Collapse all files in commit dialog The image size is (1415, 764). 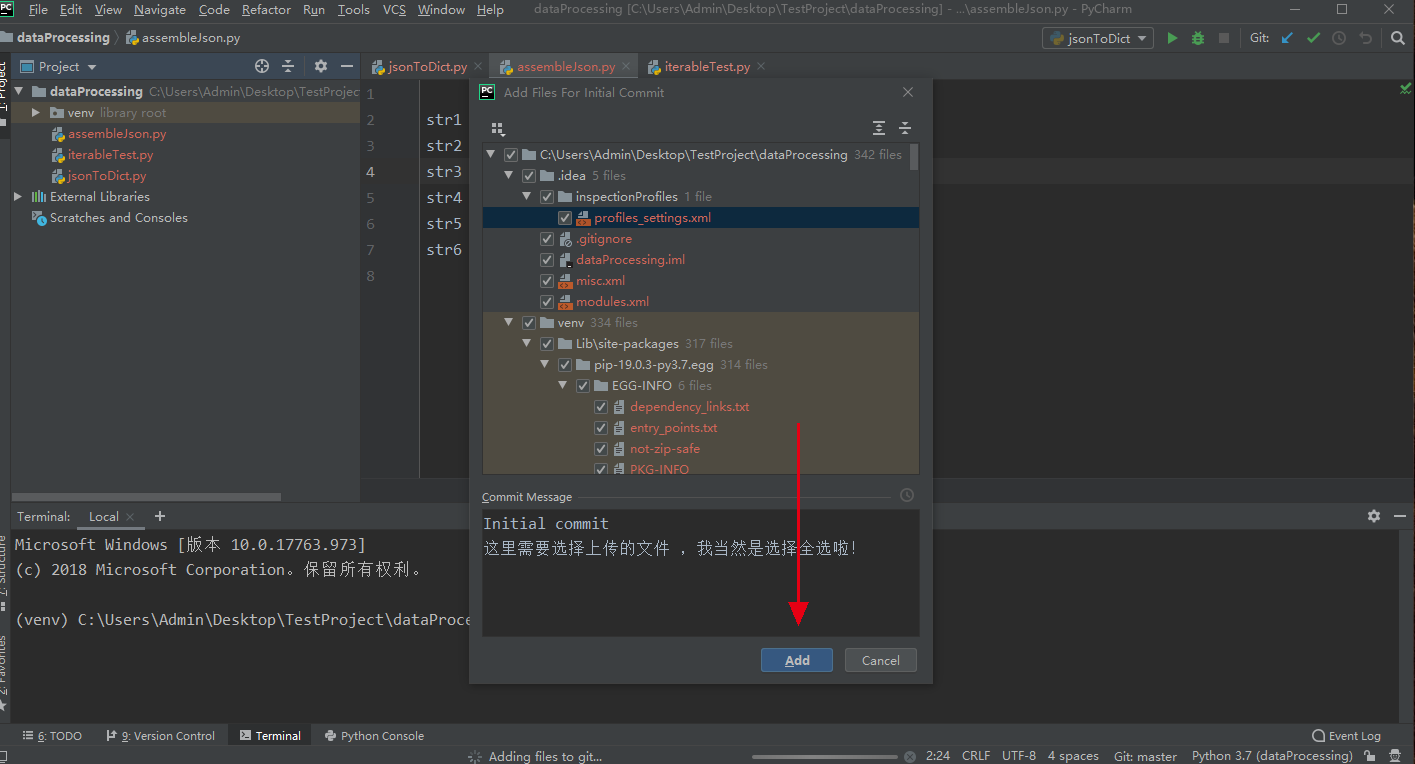click(x=905, y=128)
